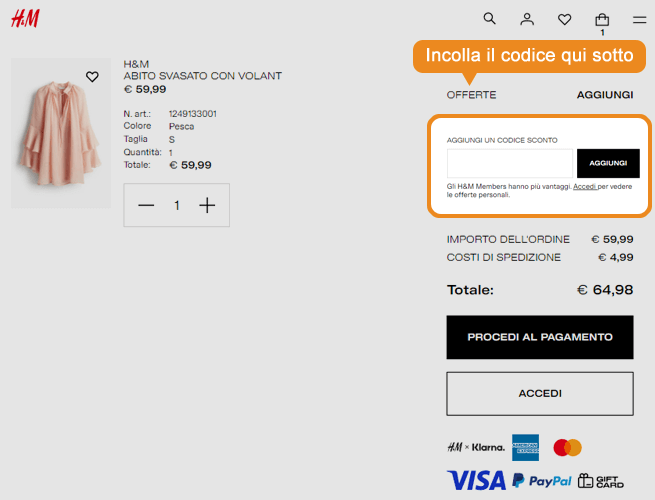Open the shopping bag icon
The height and width of the screenshot is (500, 655).
[x=602, y=20]
